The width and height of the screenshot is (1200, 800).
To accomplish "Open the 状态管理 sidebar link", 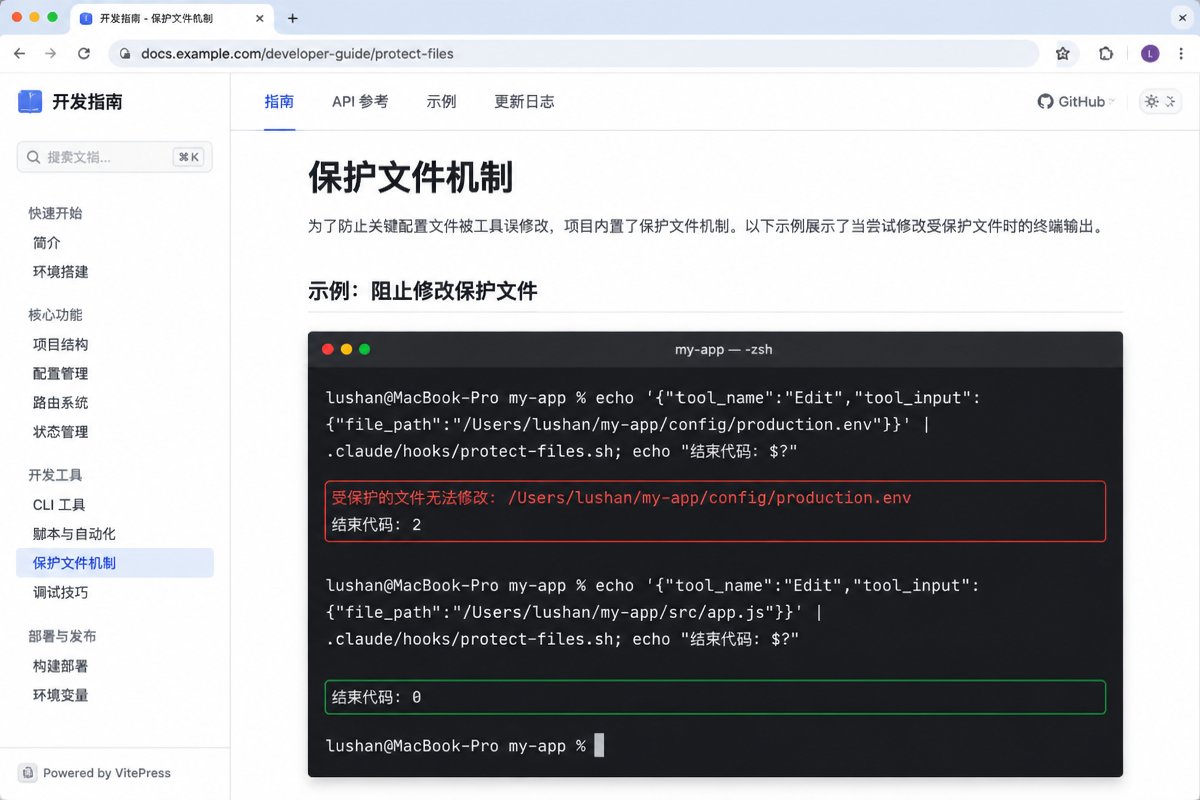I will tap(60, 431).
